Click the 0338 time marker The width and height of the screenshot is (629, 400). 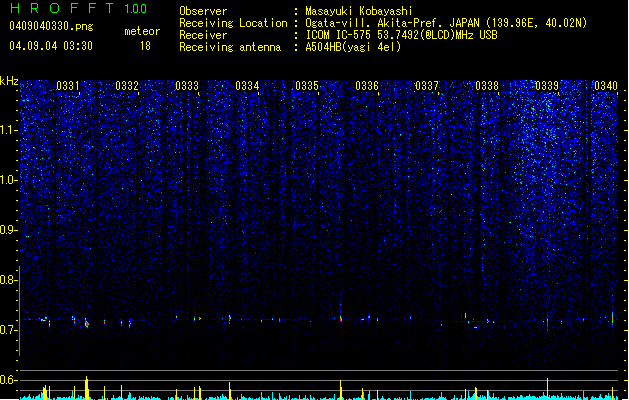pos(487,86)
